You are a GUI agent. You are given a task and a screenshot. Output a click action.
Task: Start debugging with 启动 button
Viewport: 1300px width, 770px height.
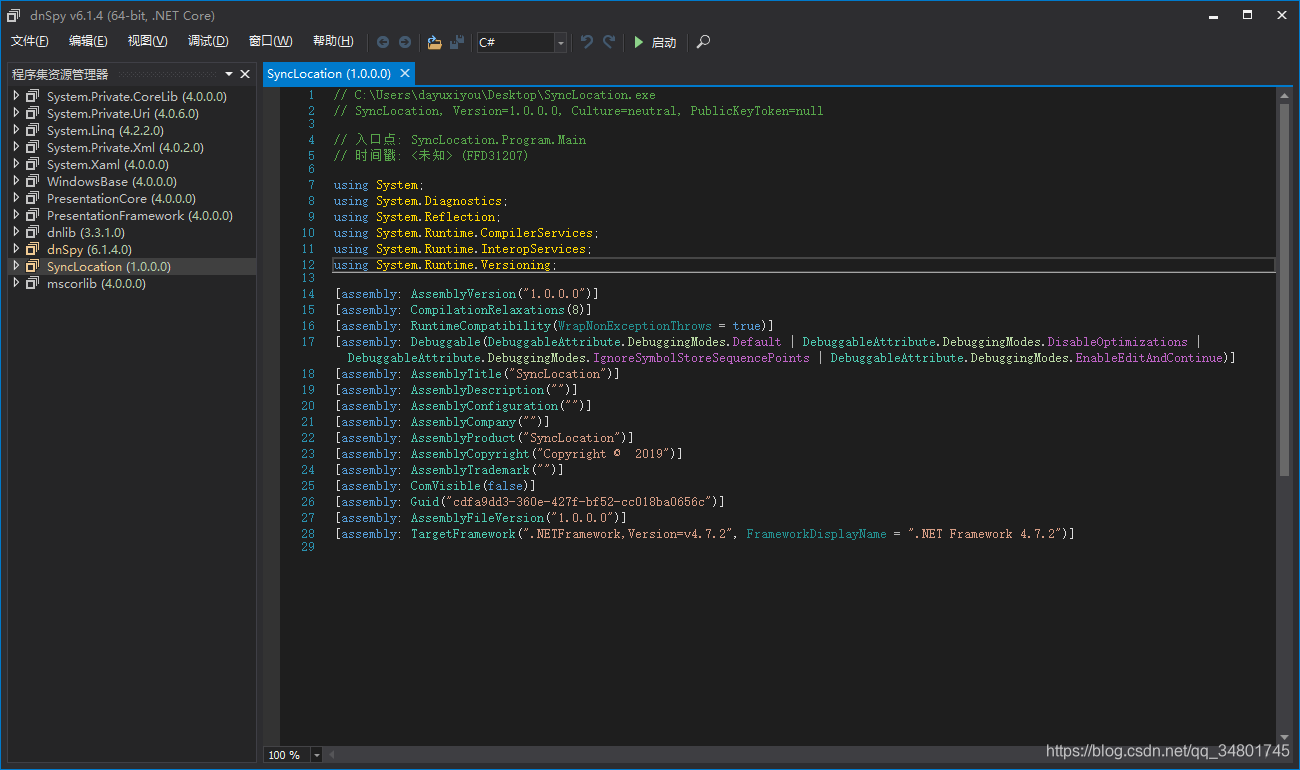(x=655, y=42)
